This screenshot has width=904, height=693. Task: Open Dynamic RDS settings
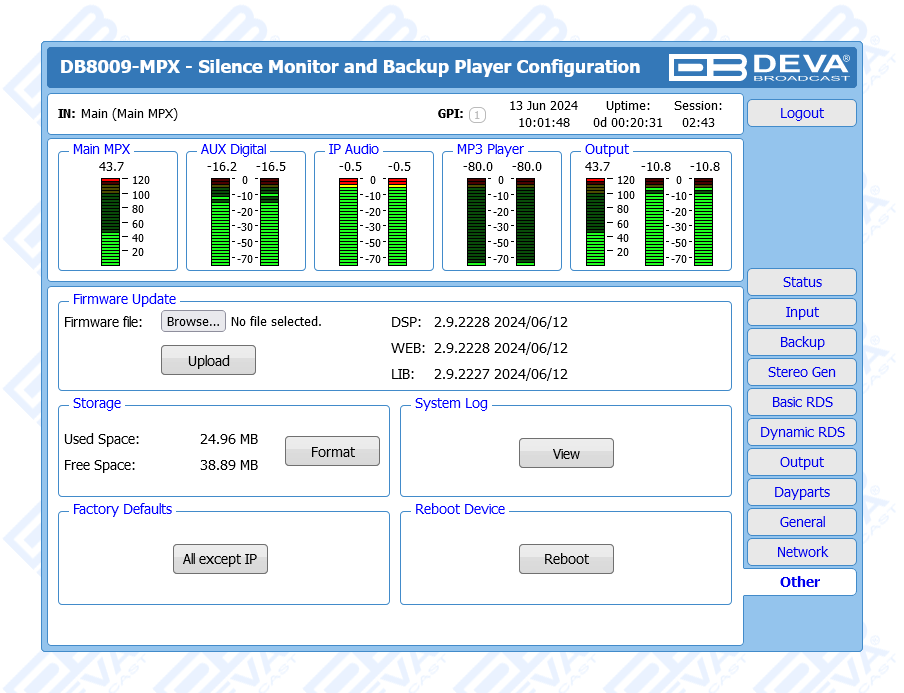(801, 432)
